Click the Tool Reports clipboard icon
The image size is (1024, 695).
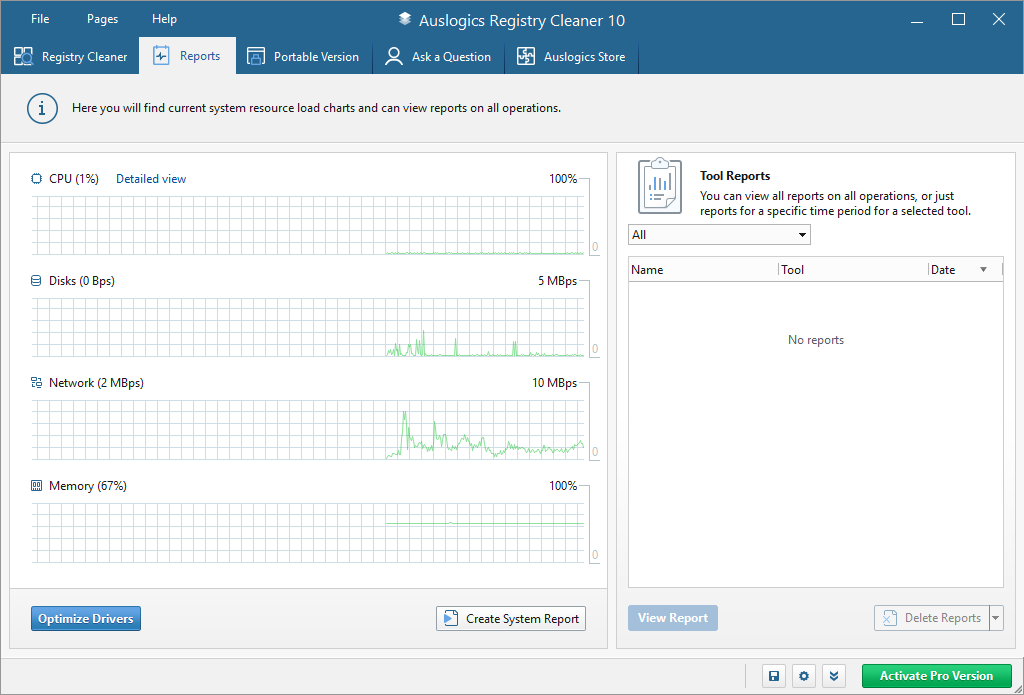[659, 185]
